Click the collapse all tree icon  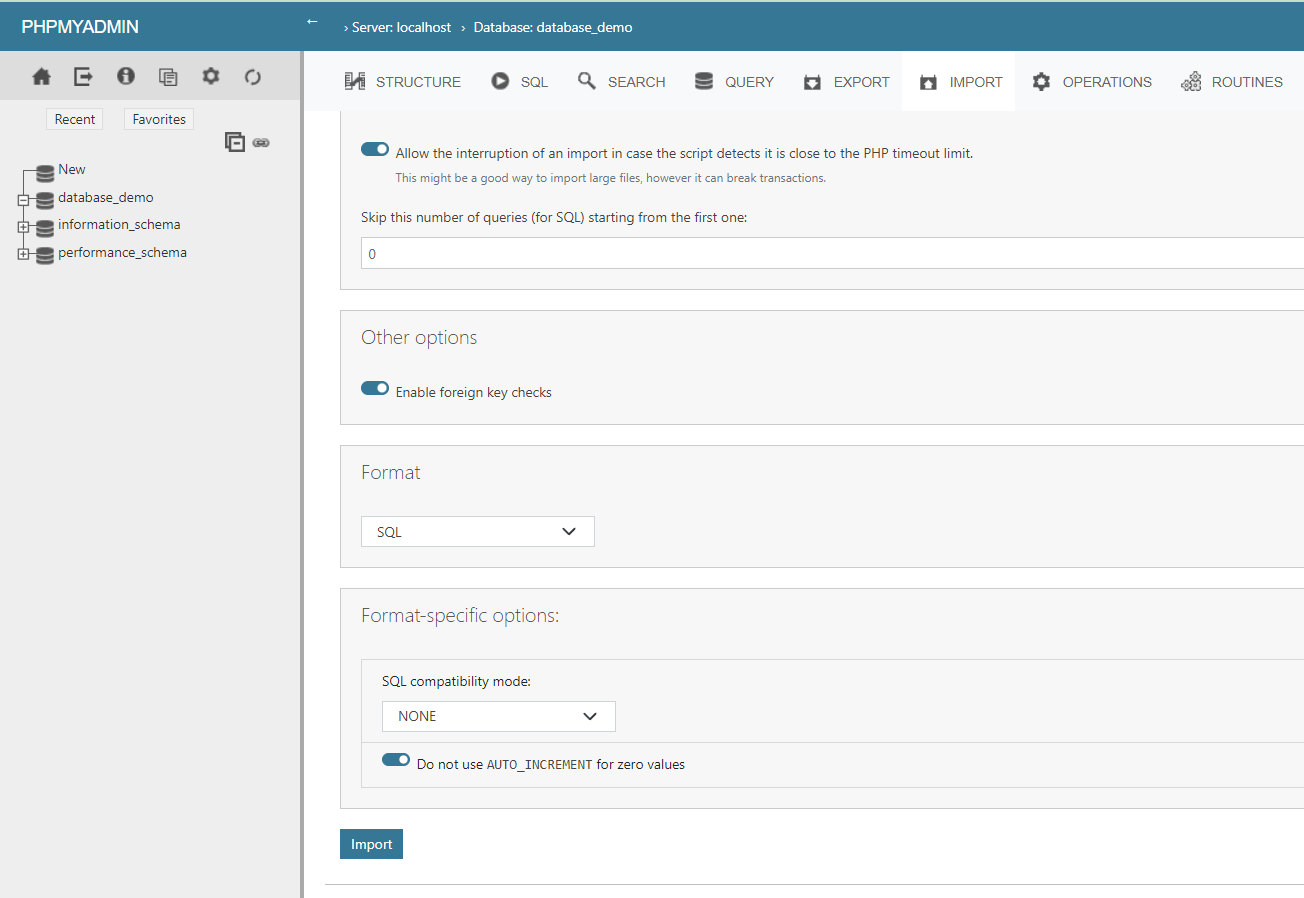pos(234,142)
